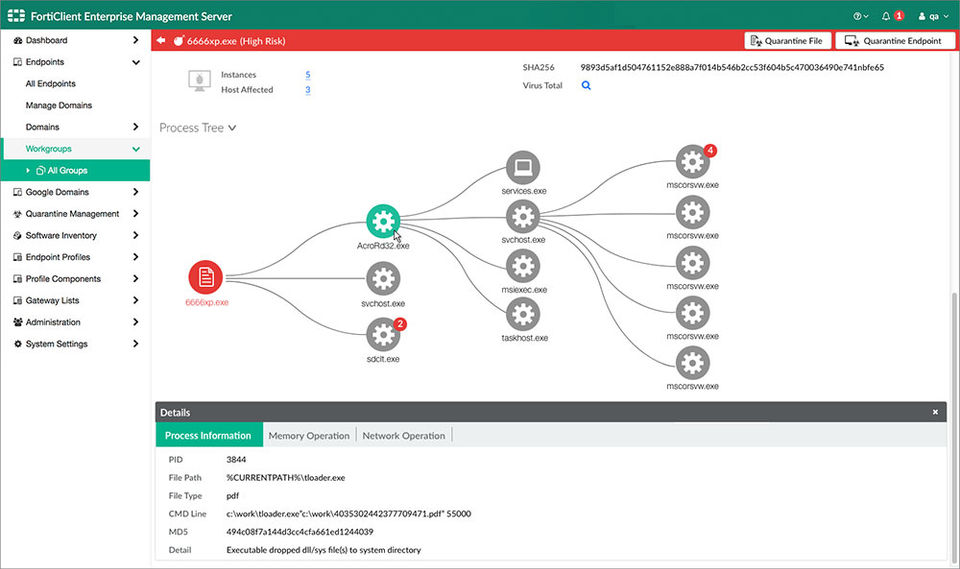This screenshot has width=960, height=569.
Task: Select the msiexec.exe process node
Action: pyautogui.click(x=523, y=266)
